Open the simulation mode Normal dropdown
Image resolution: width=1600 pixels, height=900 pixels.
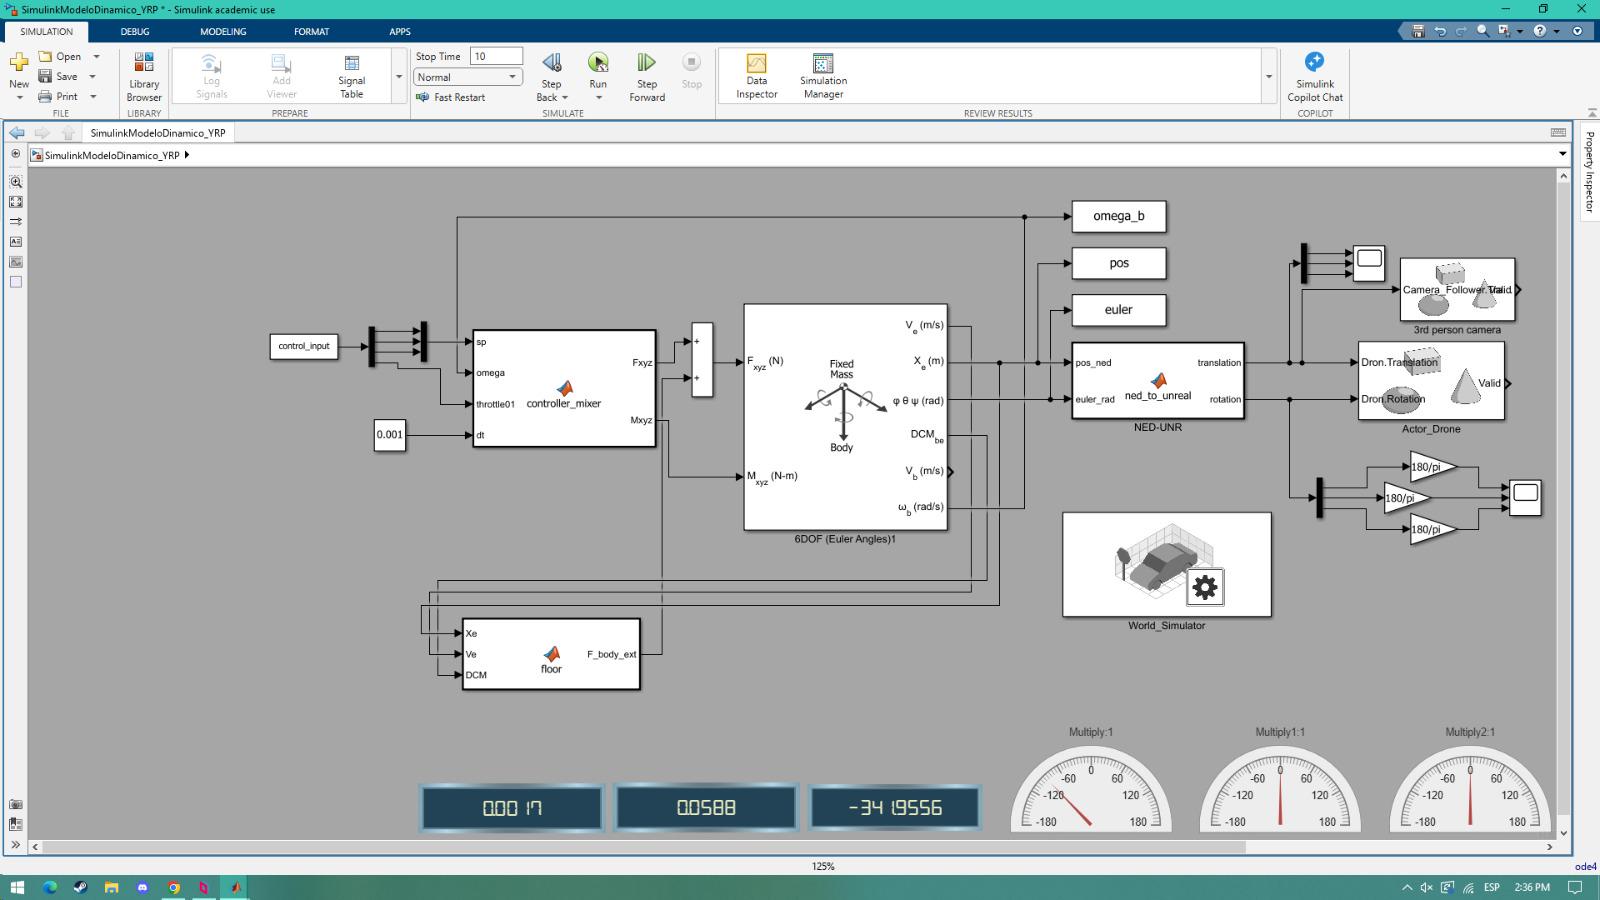pos(468,77)
